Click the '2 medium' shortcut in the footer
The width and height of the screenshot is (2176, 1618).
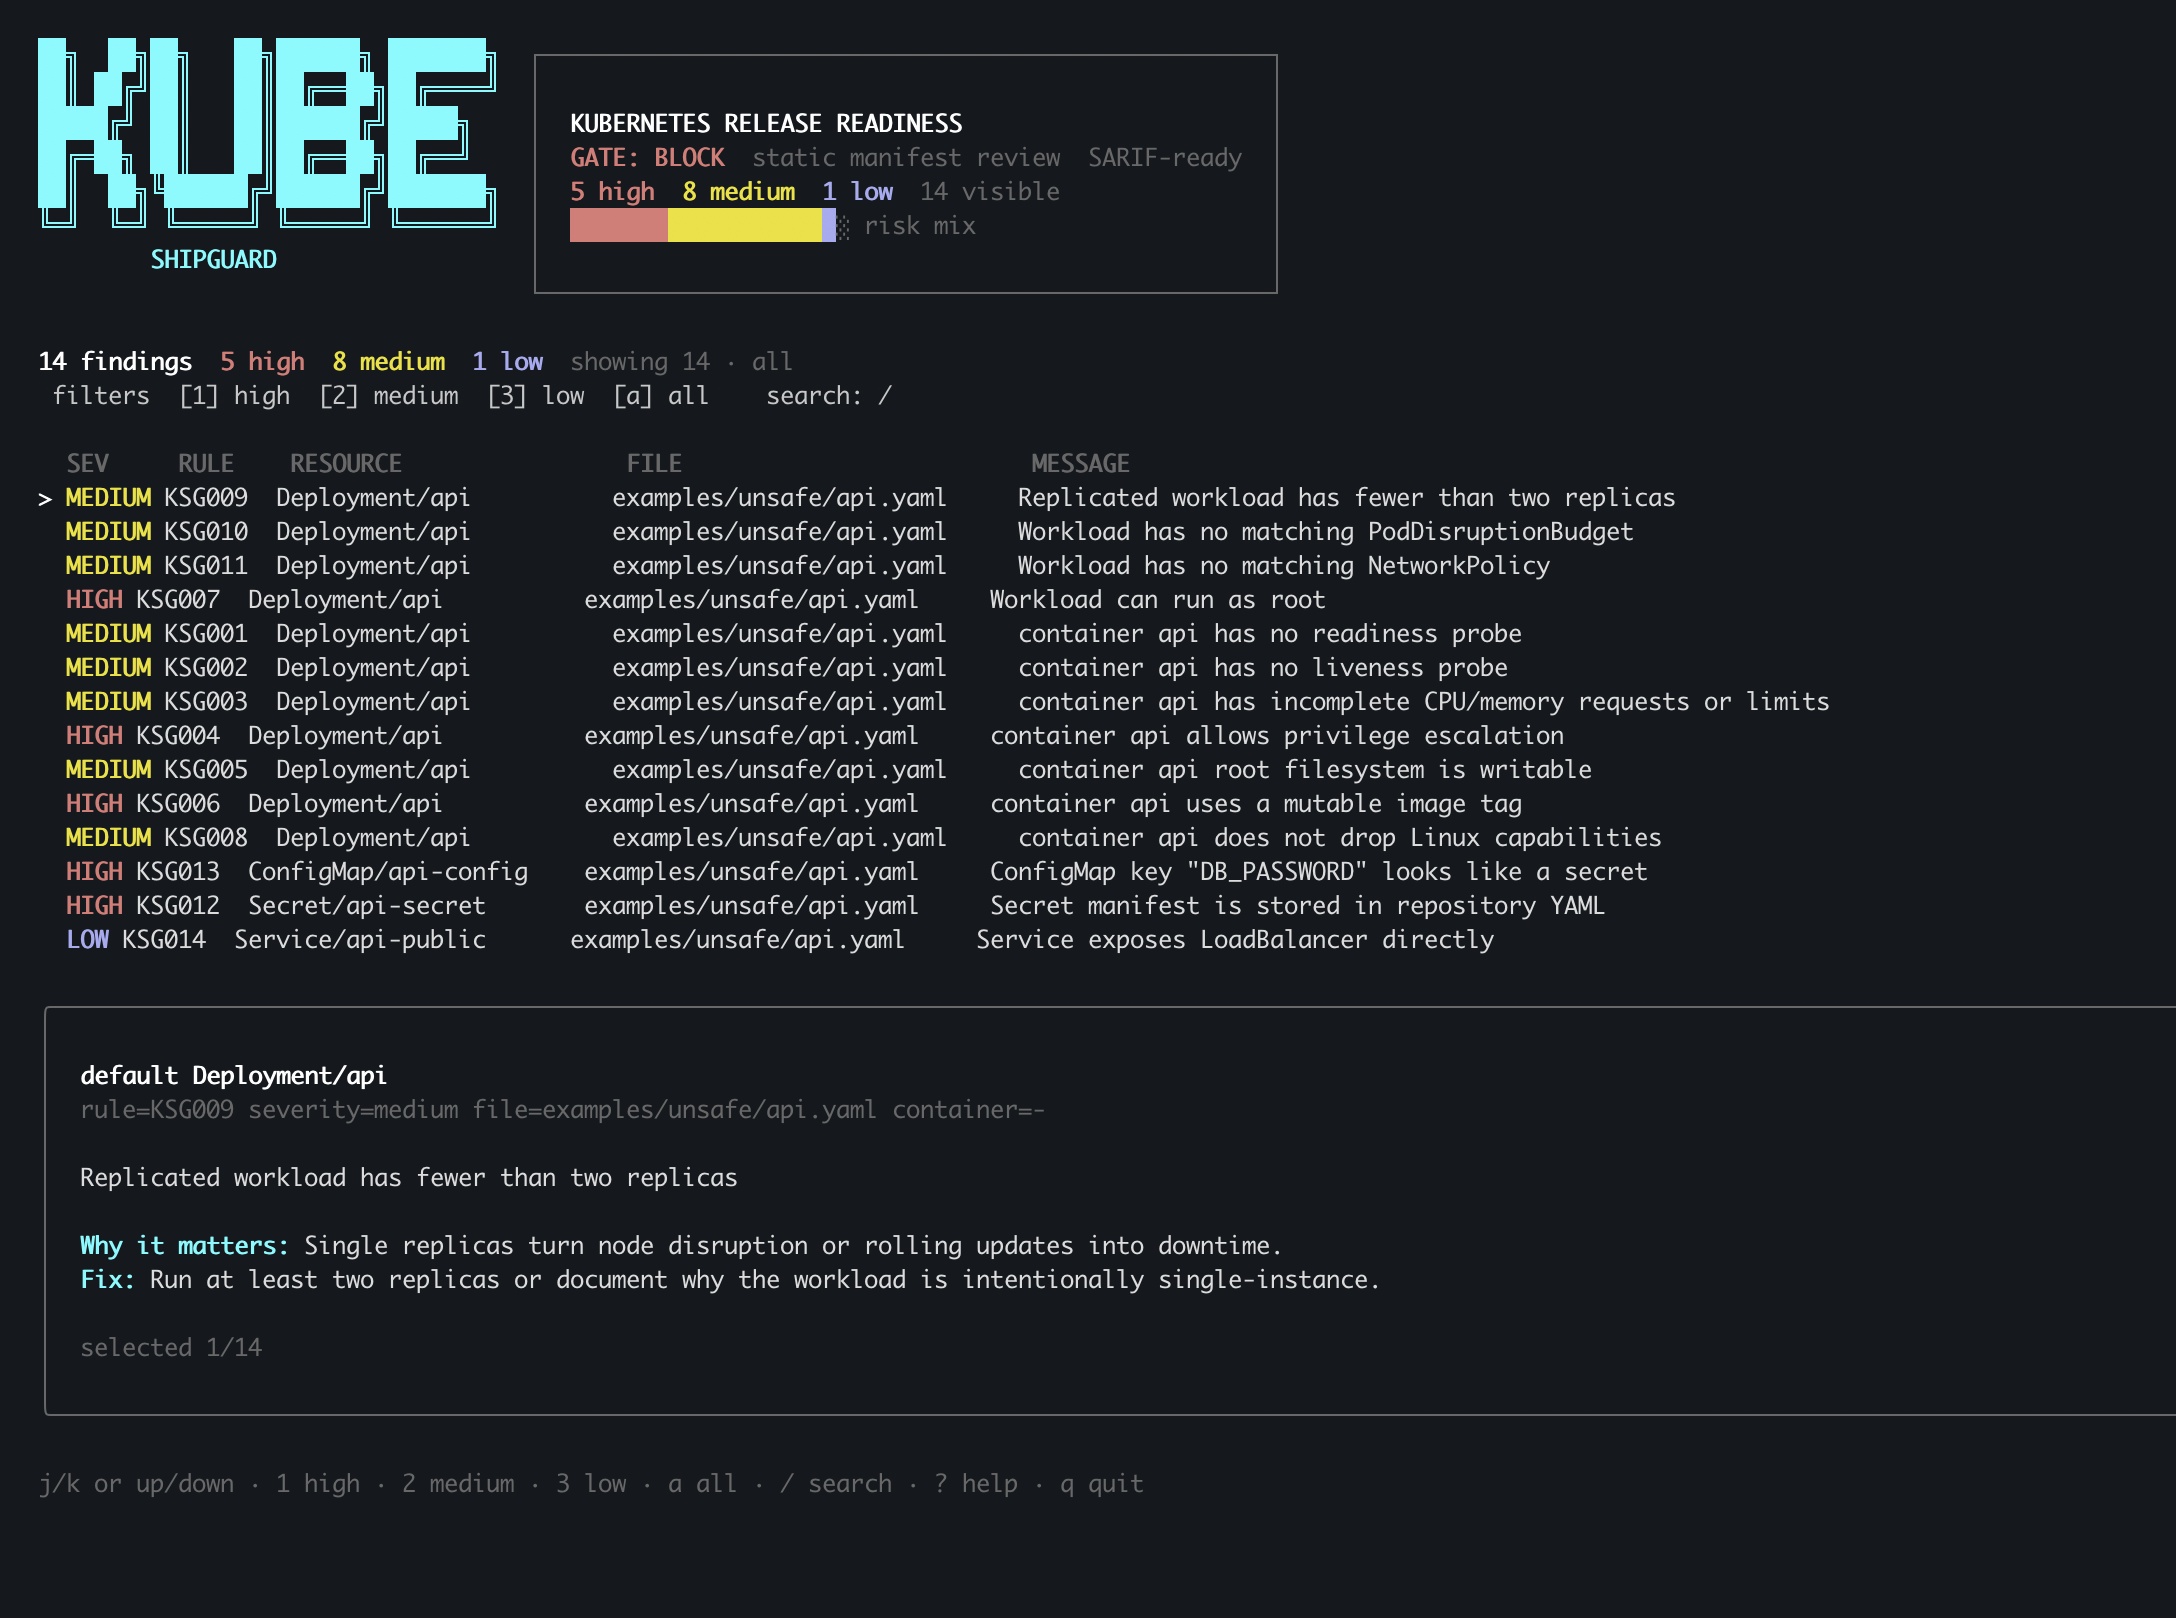pyautogui.click(x=458, y=1484)
